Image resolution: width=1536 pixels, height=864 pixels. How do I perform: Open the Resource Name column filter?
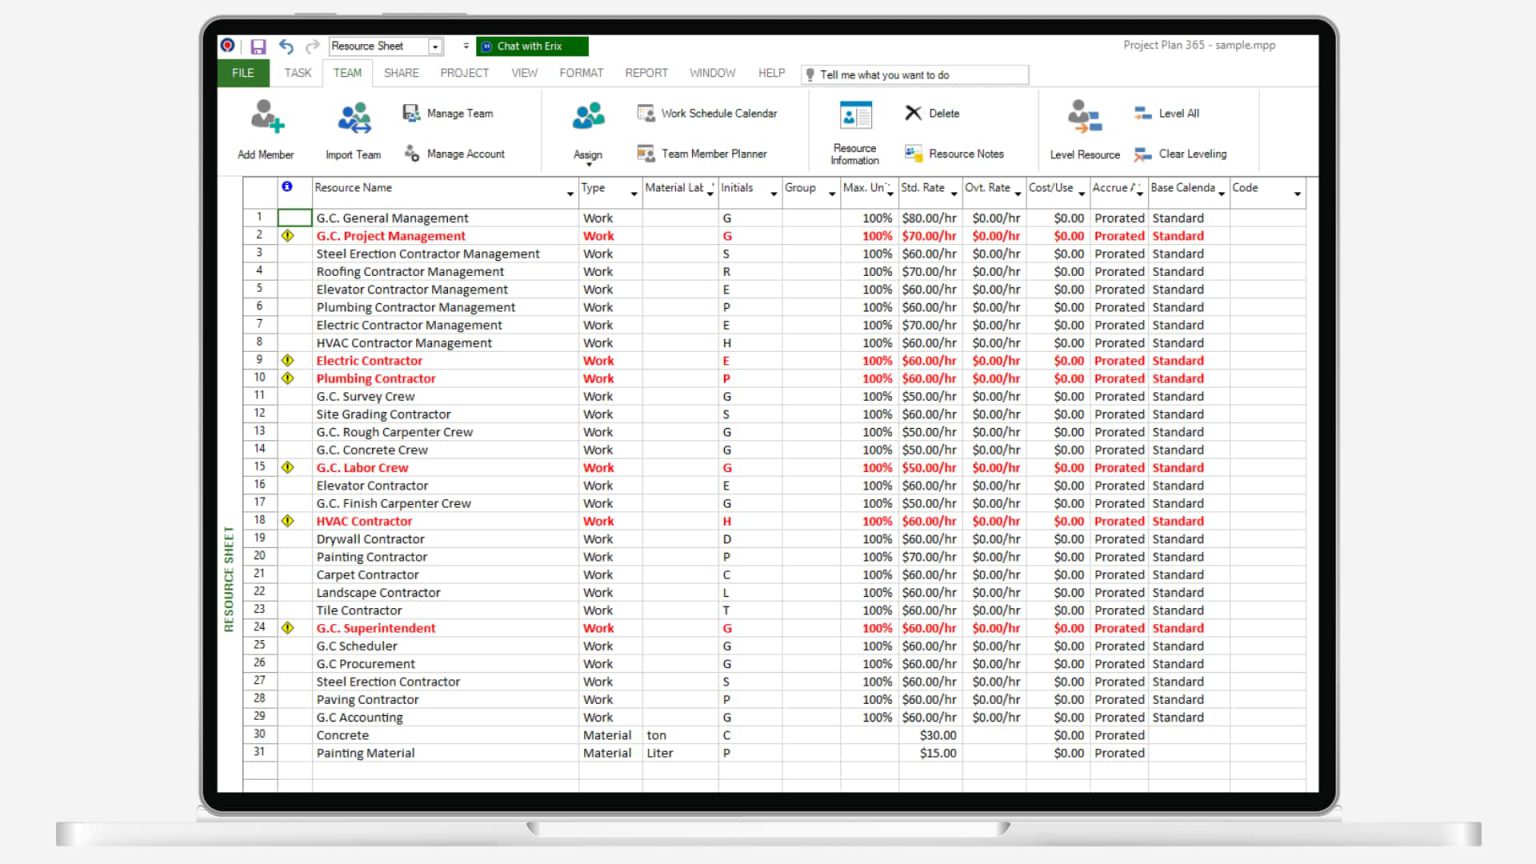click(x=567, y=194)
